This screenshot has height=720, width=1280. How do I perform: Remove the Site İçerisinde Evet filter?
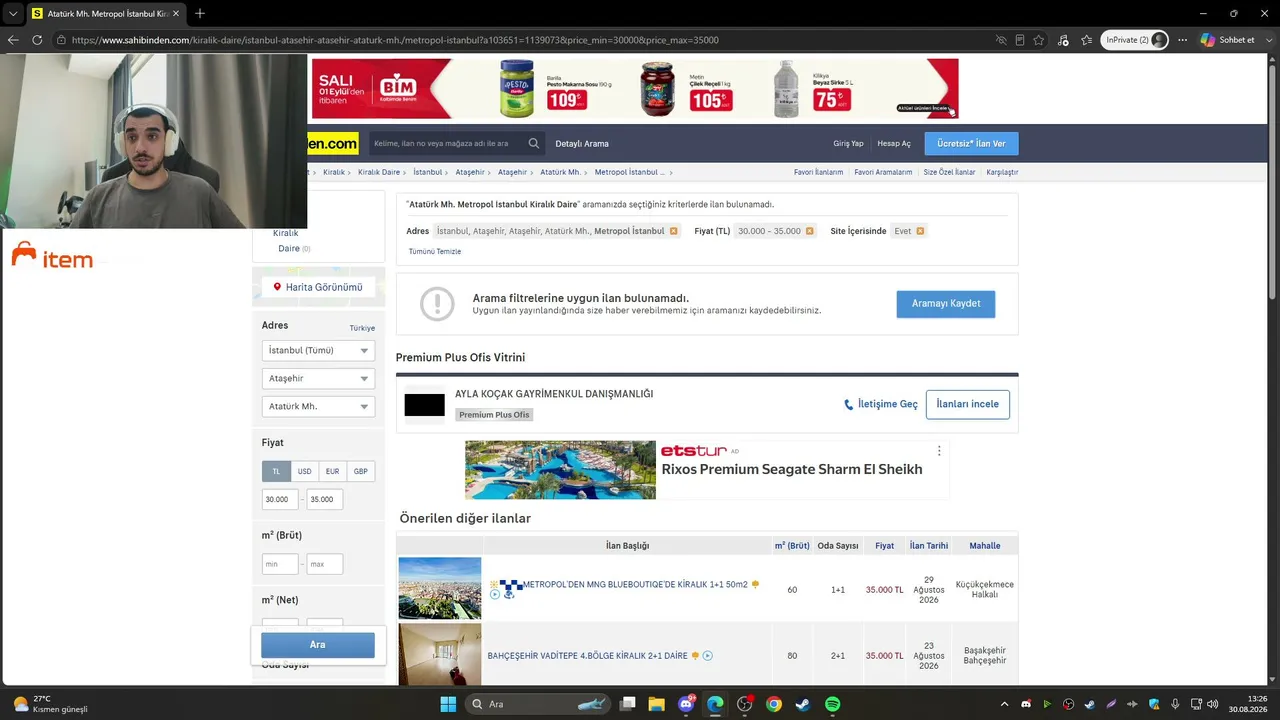pos(920,231)
